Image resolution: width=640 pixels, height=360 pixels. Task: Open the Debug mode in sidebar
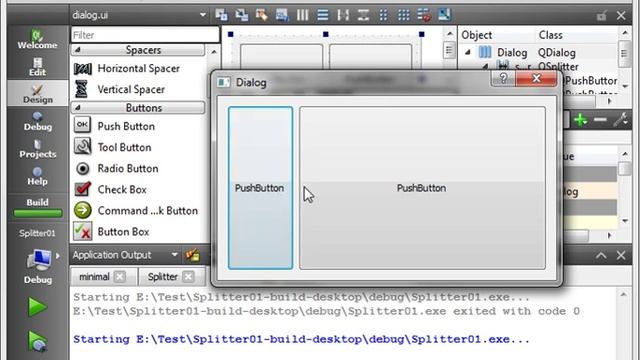37,122
